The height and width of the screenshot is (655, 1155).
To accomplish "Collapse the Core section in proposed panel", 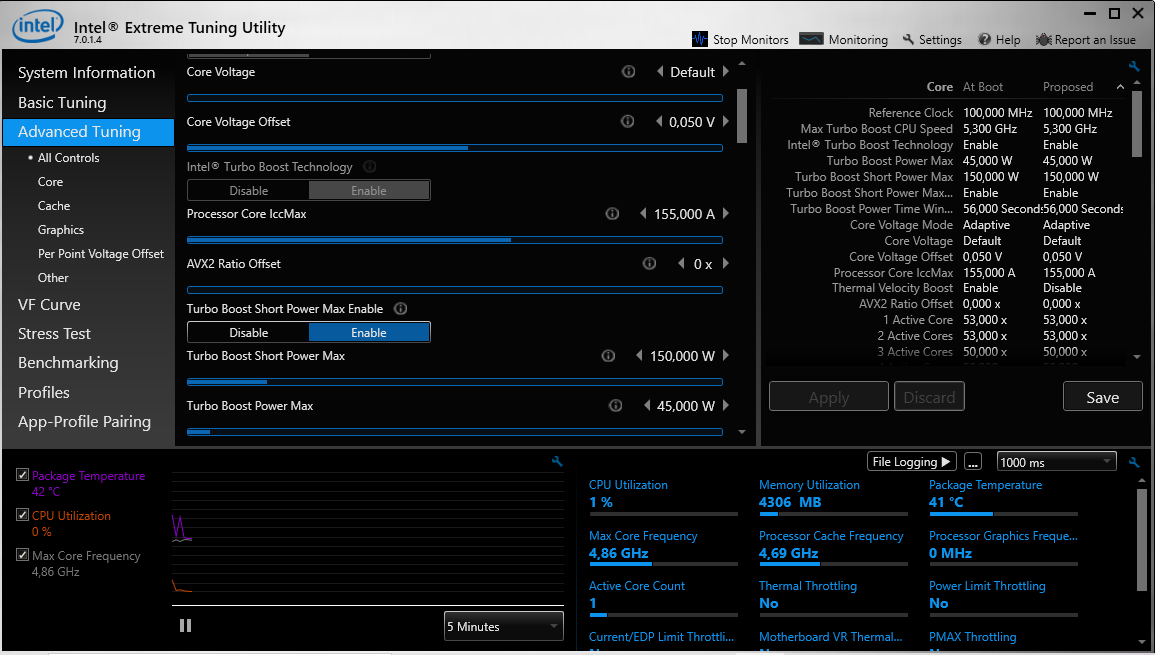I will coord(1120,87).
